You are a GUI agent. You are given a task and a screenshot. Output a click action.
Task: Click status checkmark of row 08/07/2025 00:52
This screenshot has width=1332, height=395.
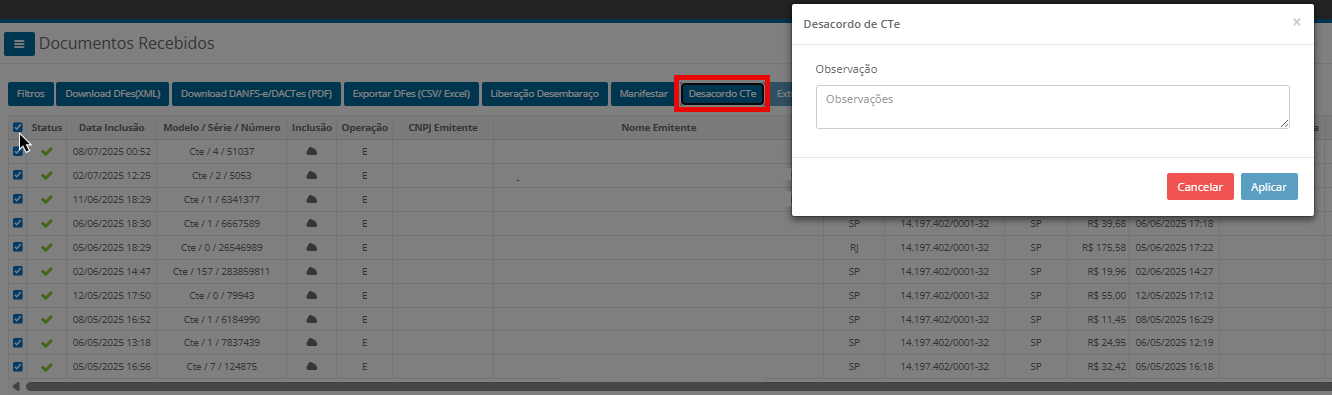pos(46,152)
